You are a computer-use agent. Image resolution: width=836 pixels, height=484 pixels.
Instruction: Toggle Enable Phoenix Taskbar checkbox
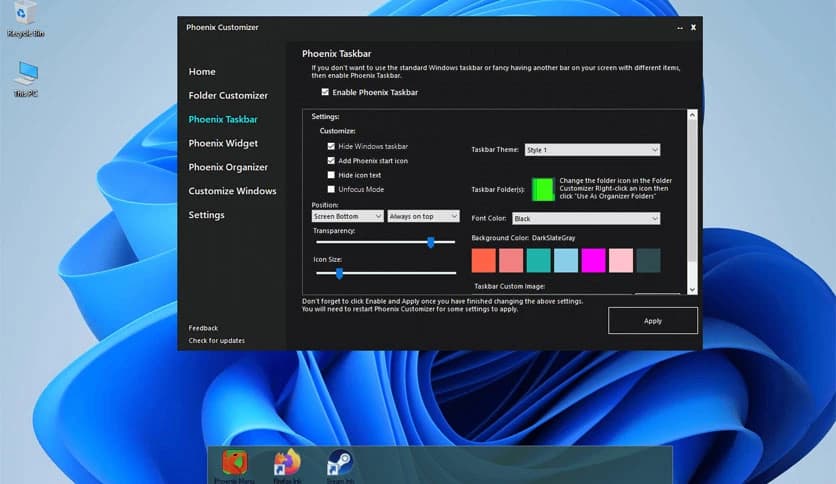[325, 92]
